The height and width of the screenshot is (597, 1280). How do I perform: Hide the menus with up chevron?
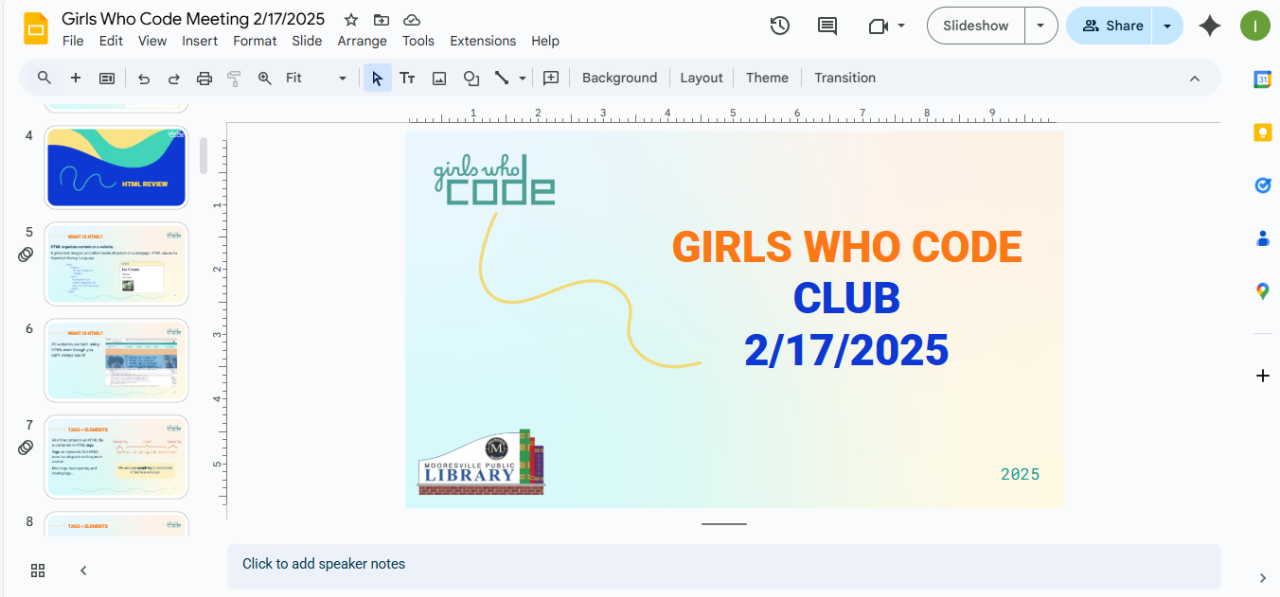1194,78
